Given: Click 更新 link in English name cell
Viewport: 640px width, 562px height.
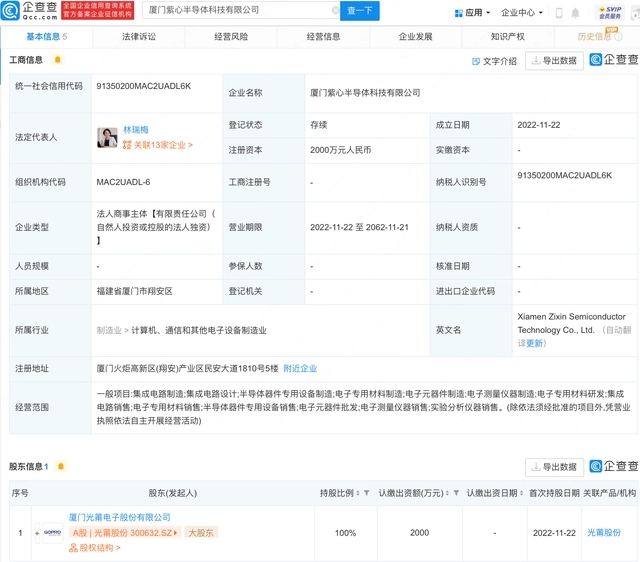Looking at the screenshot, I should (x=534, y=343).
